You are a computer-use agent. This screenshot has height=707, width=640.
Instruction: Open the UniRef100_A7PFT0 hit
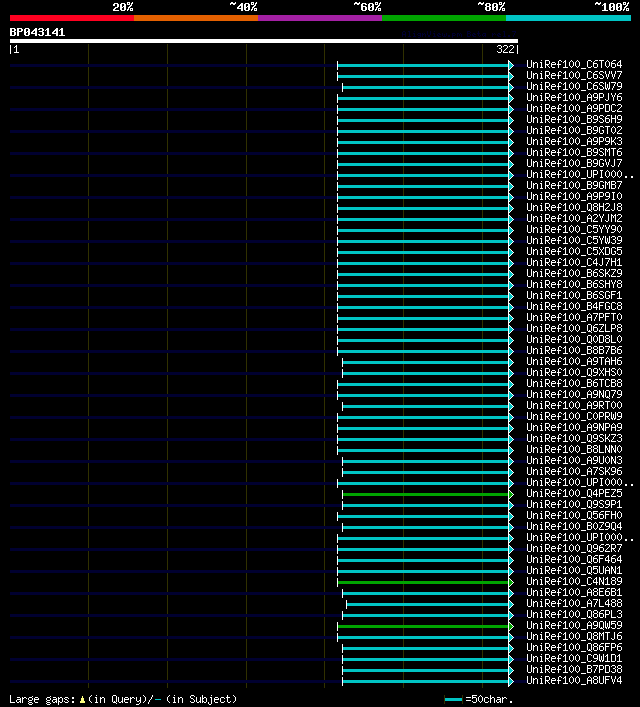point(574,317)
